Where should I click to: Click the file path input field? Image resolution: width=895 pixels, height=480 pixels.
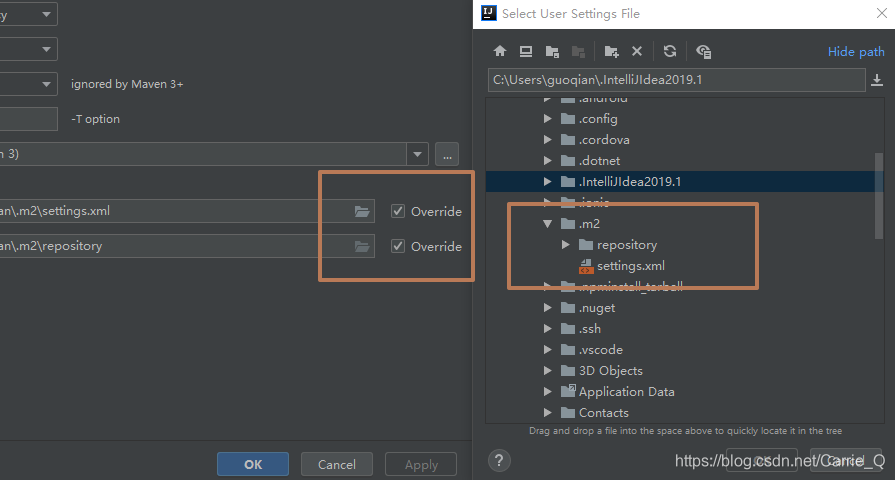(676, 80)
